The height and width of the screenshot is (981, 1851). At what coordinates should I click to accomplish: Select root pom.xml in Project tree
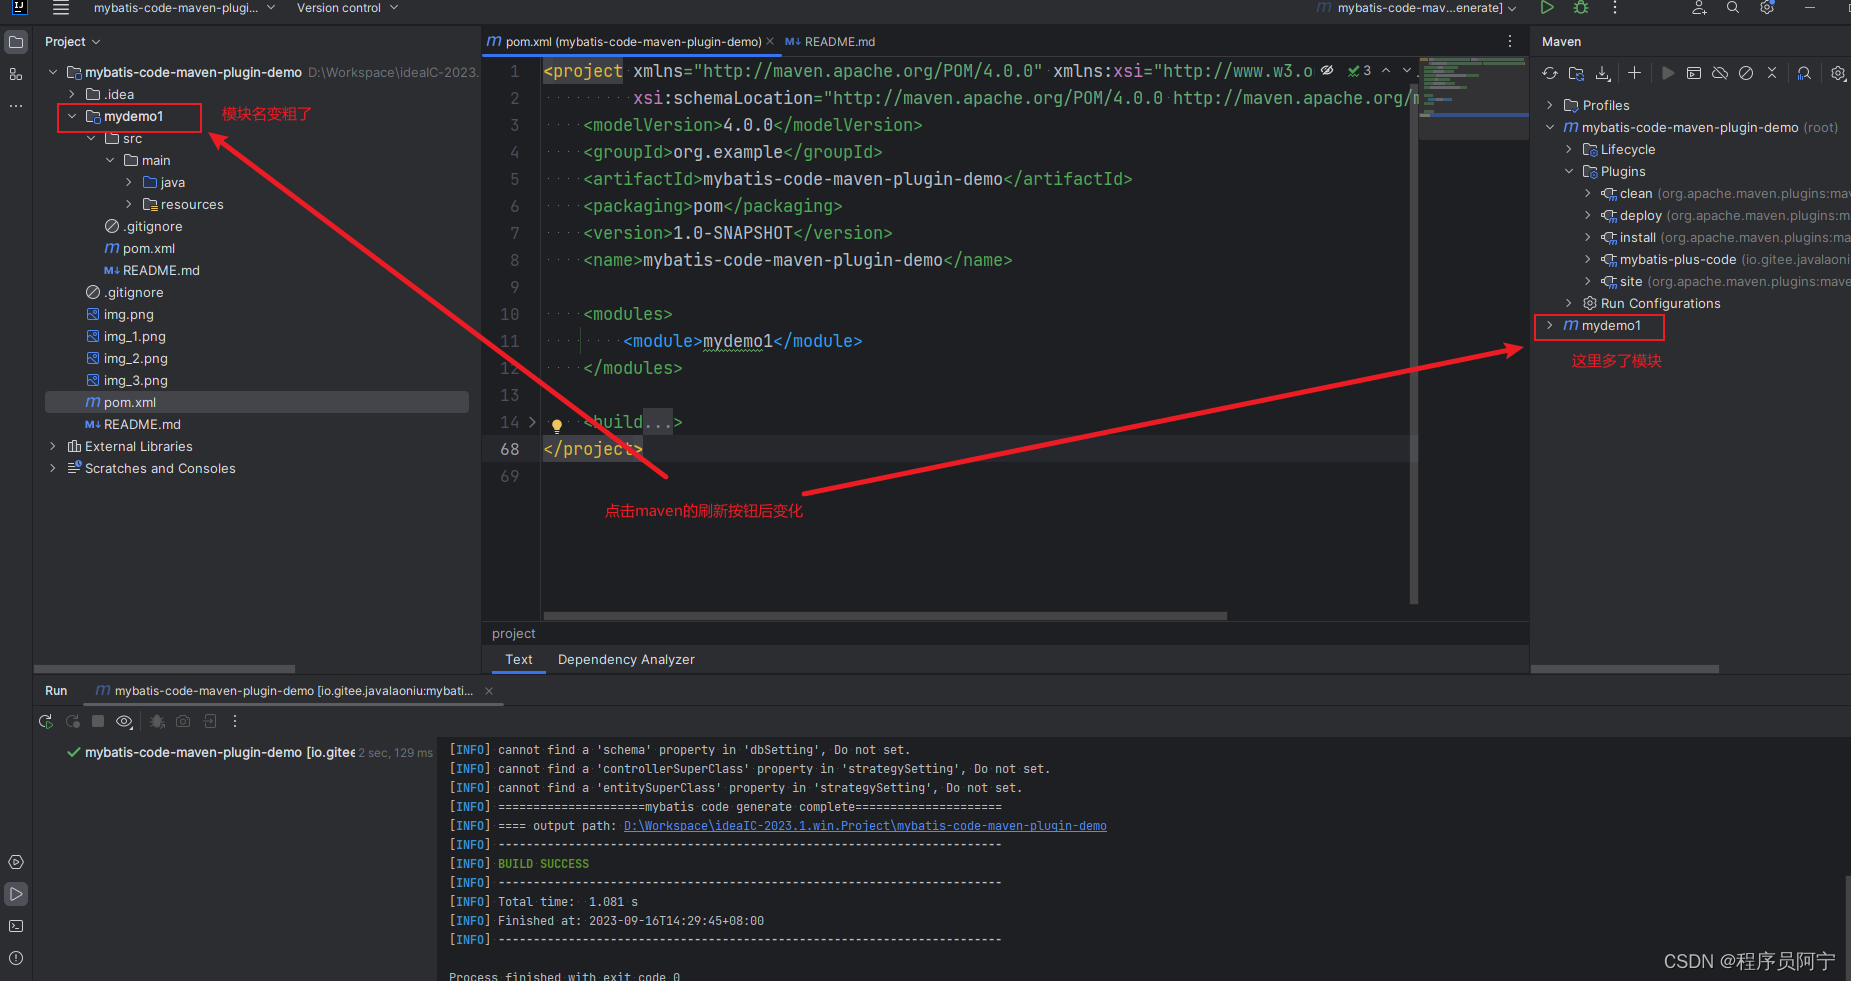[257, 403]
